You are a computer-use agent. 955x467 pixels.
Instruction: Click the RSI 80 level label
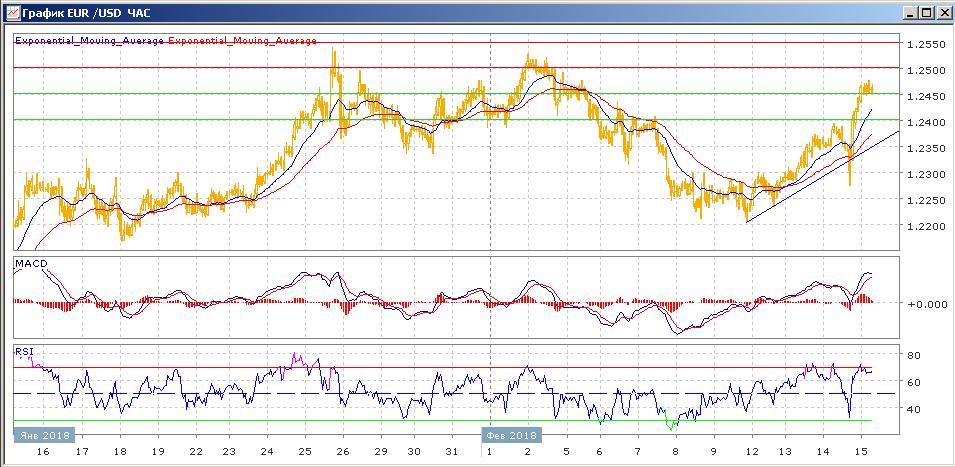tap(913, 355)
